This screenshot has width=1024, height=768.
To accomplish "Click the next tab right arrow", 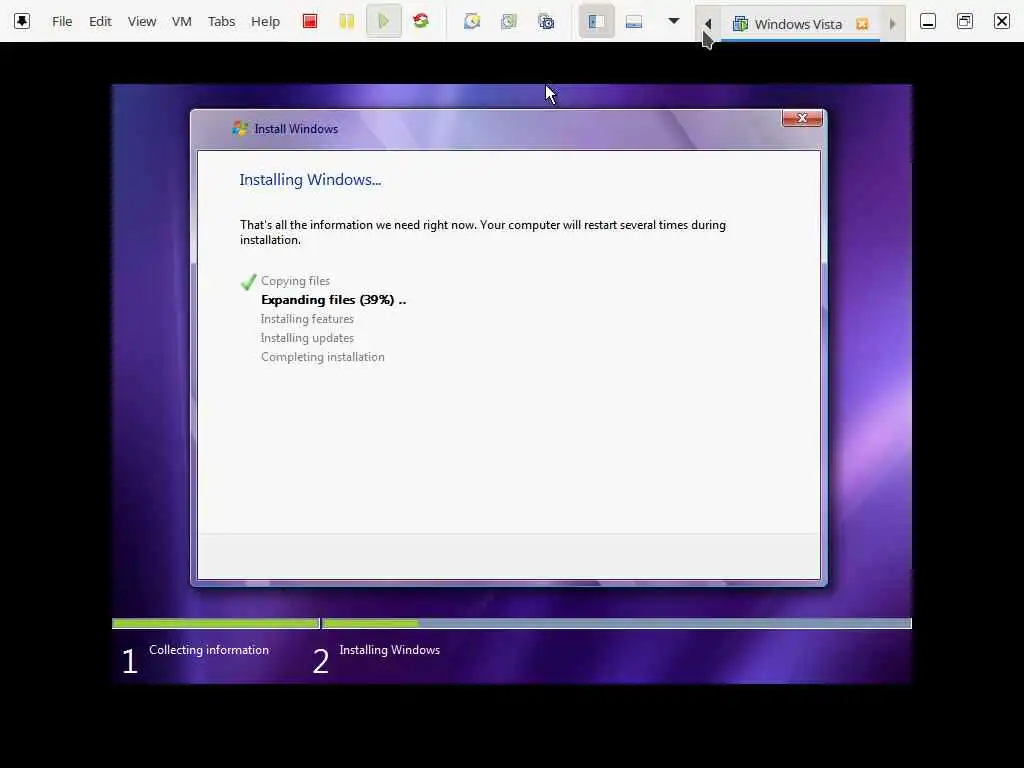I will (892, 24).
